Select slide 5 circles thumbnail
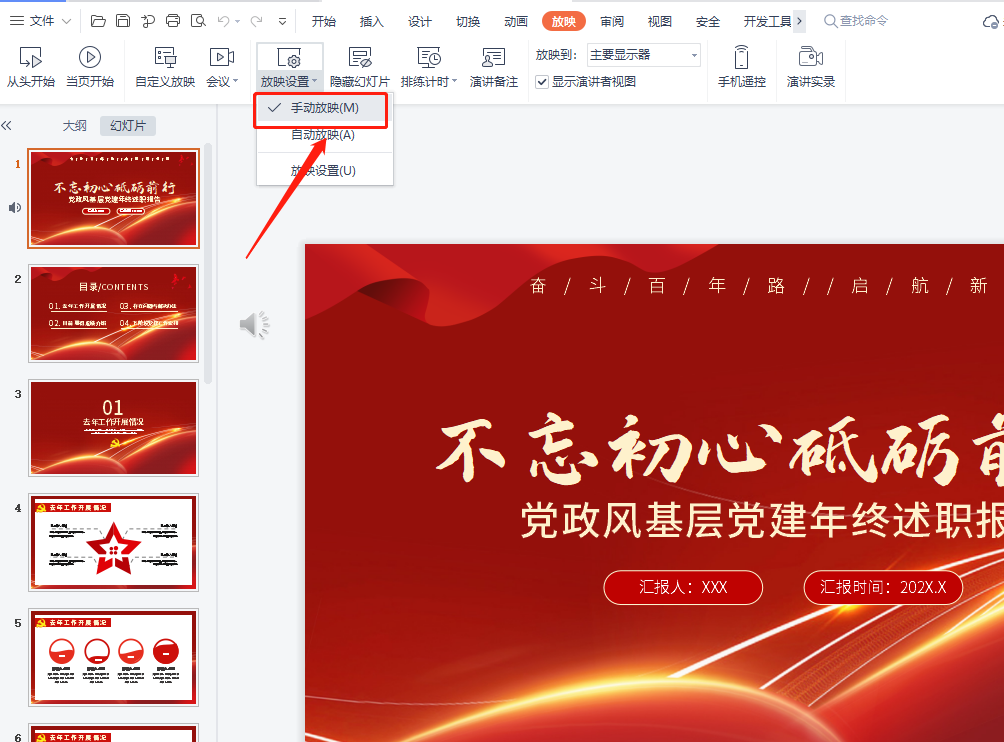 click(x=113, y=657)
